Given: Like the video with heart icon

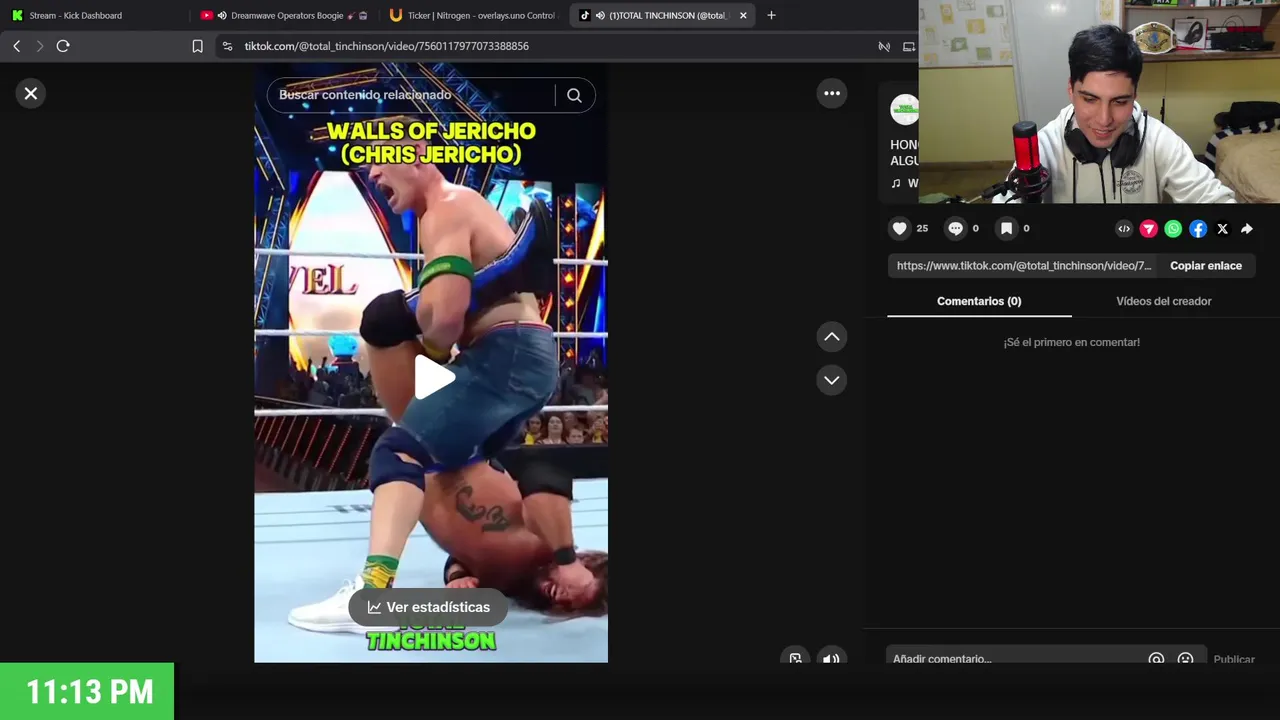Looking at the screenshot, I should point(900,228).
